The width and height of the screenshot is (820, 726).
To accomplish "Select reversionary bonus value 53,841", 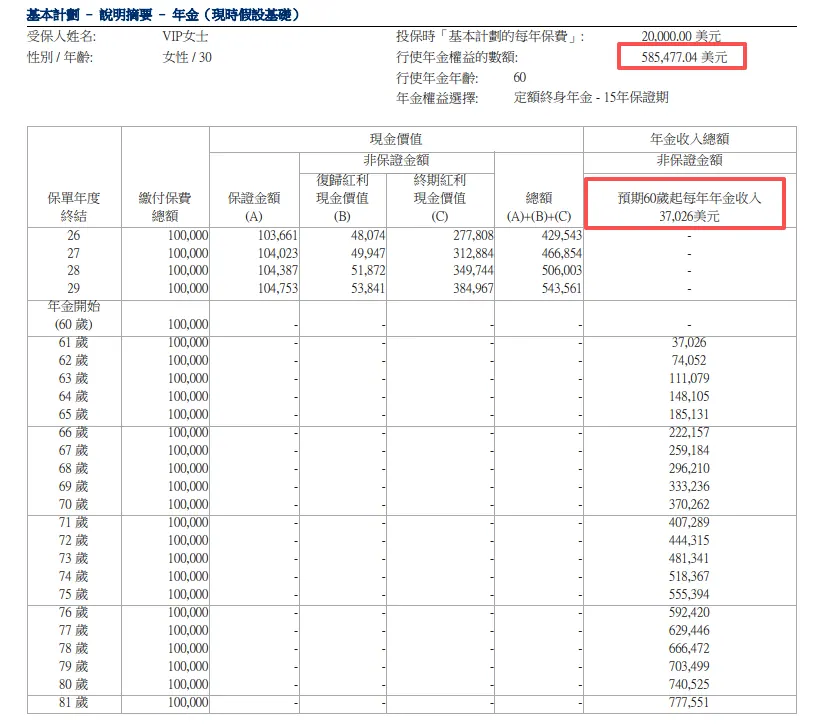I will tap(368, 289).
